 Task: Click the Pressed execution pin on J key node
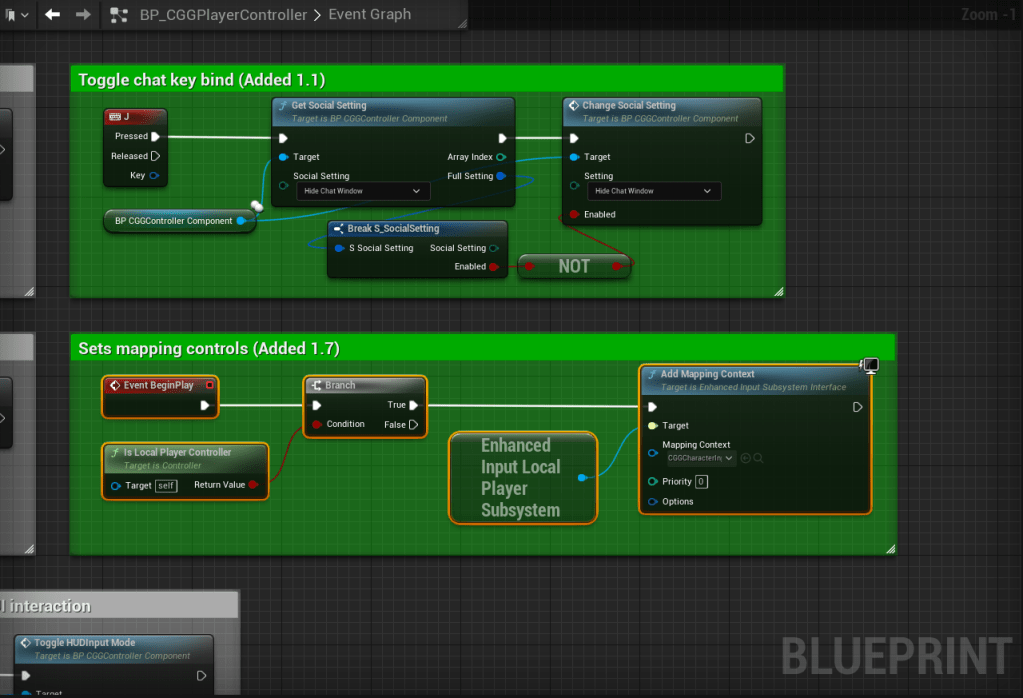[155, 137]
